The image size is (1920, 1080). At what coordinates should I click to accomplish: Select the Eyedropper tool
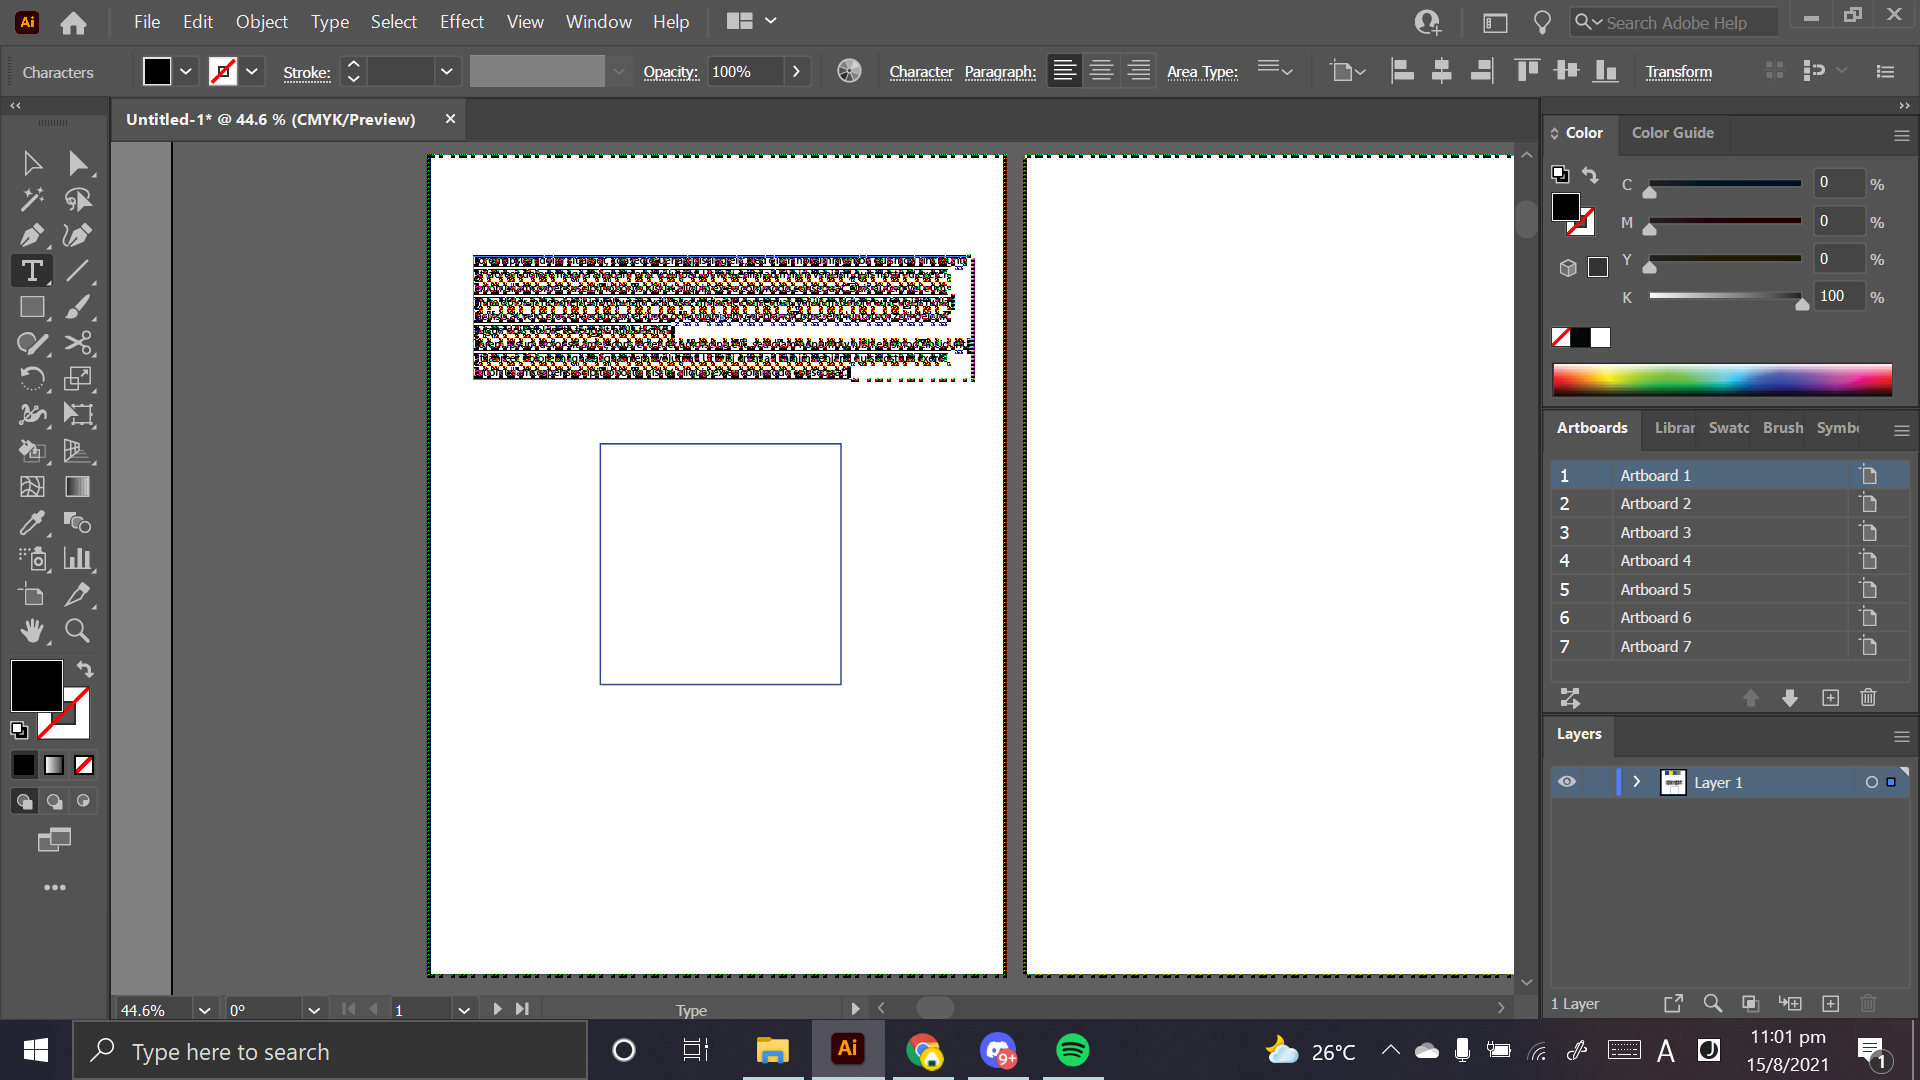31,523
